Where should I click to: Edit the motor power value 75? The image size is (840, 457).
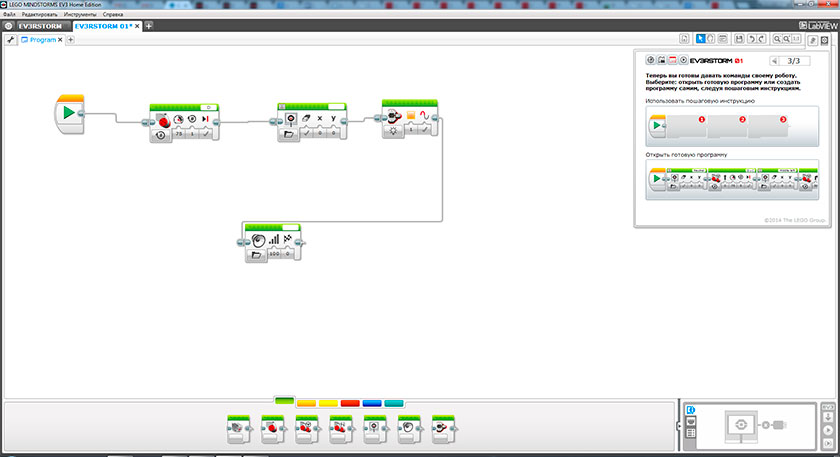[179, 133]
